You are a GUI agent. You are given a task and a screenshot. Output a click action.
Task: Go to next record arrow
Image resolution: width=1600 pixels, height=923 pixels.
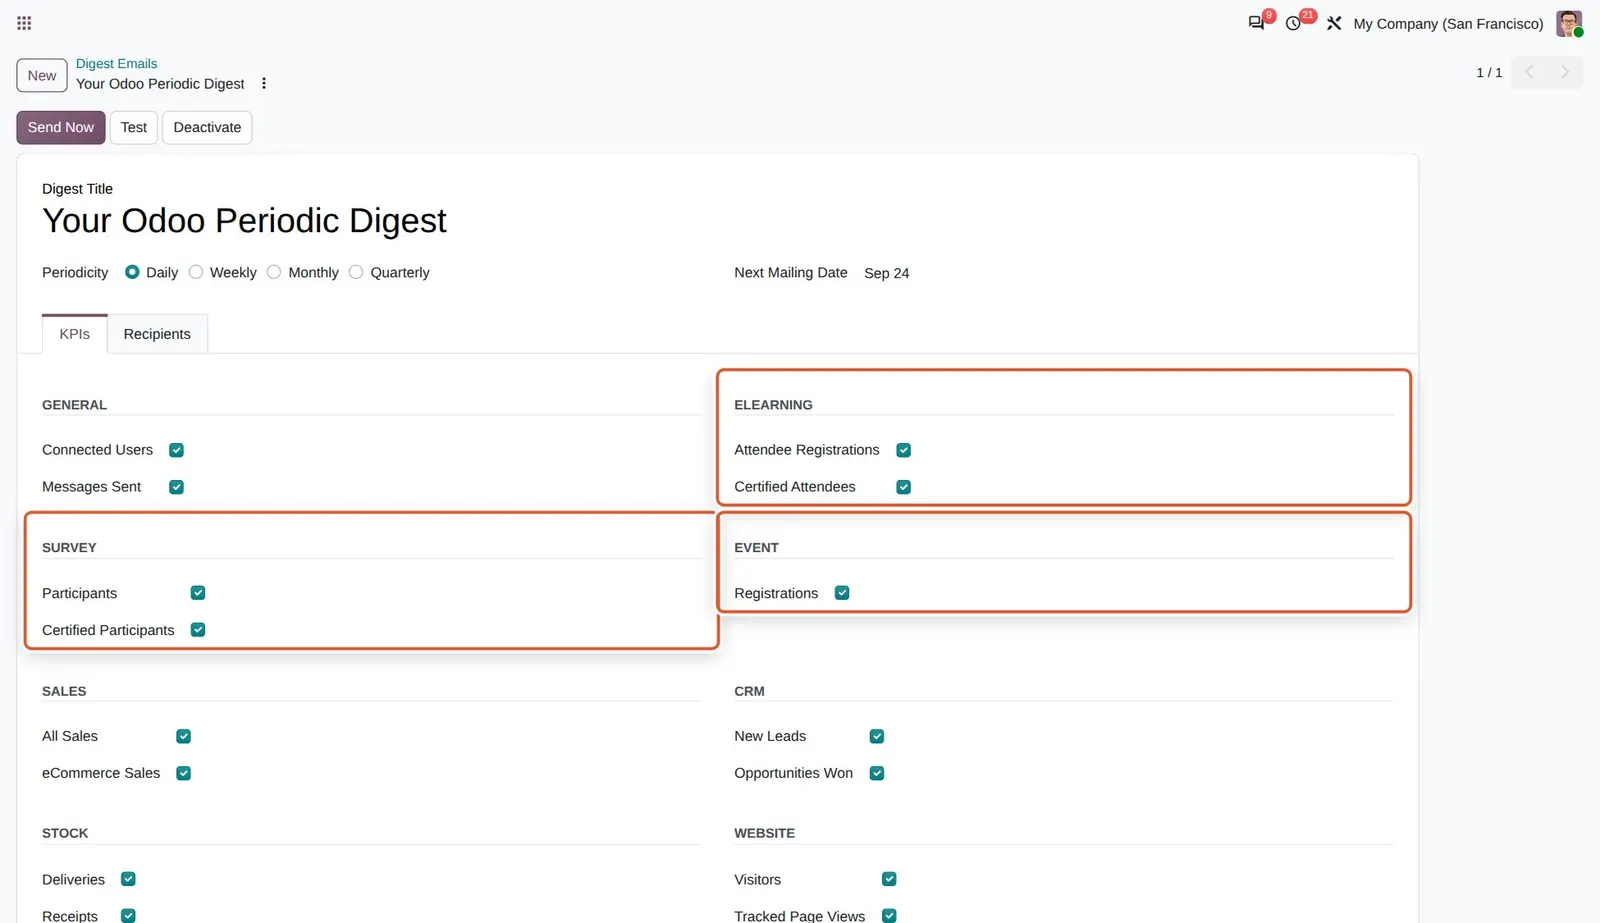(x=1565, y=72)
